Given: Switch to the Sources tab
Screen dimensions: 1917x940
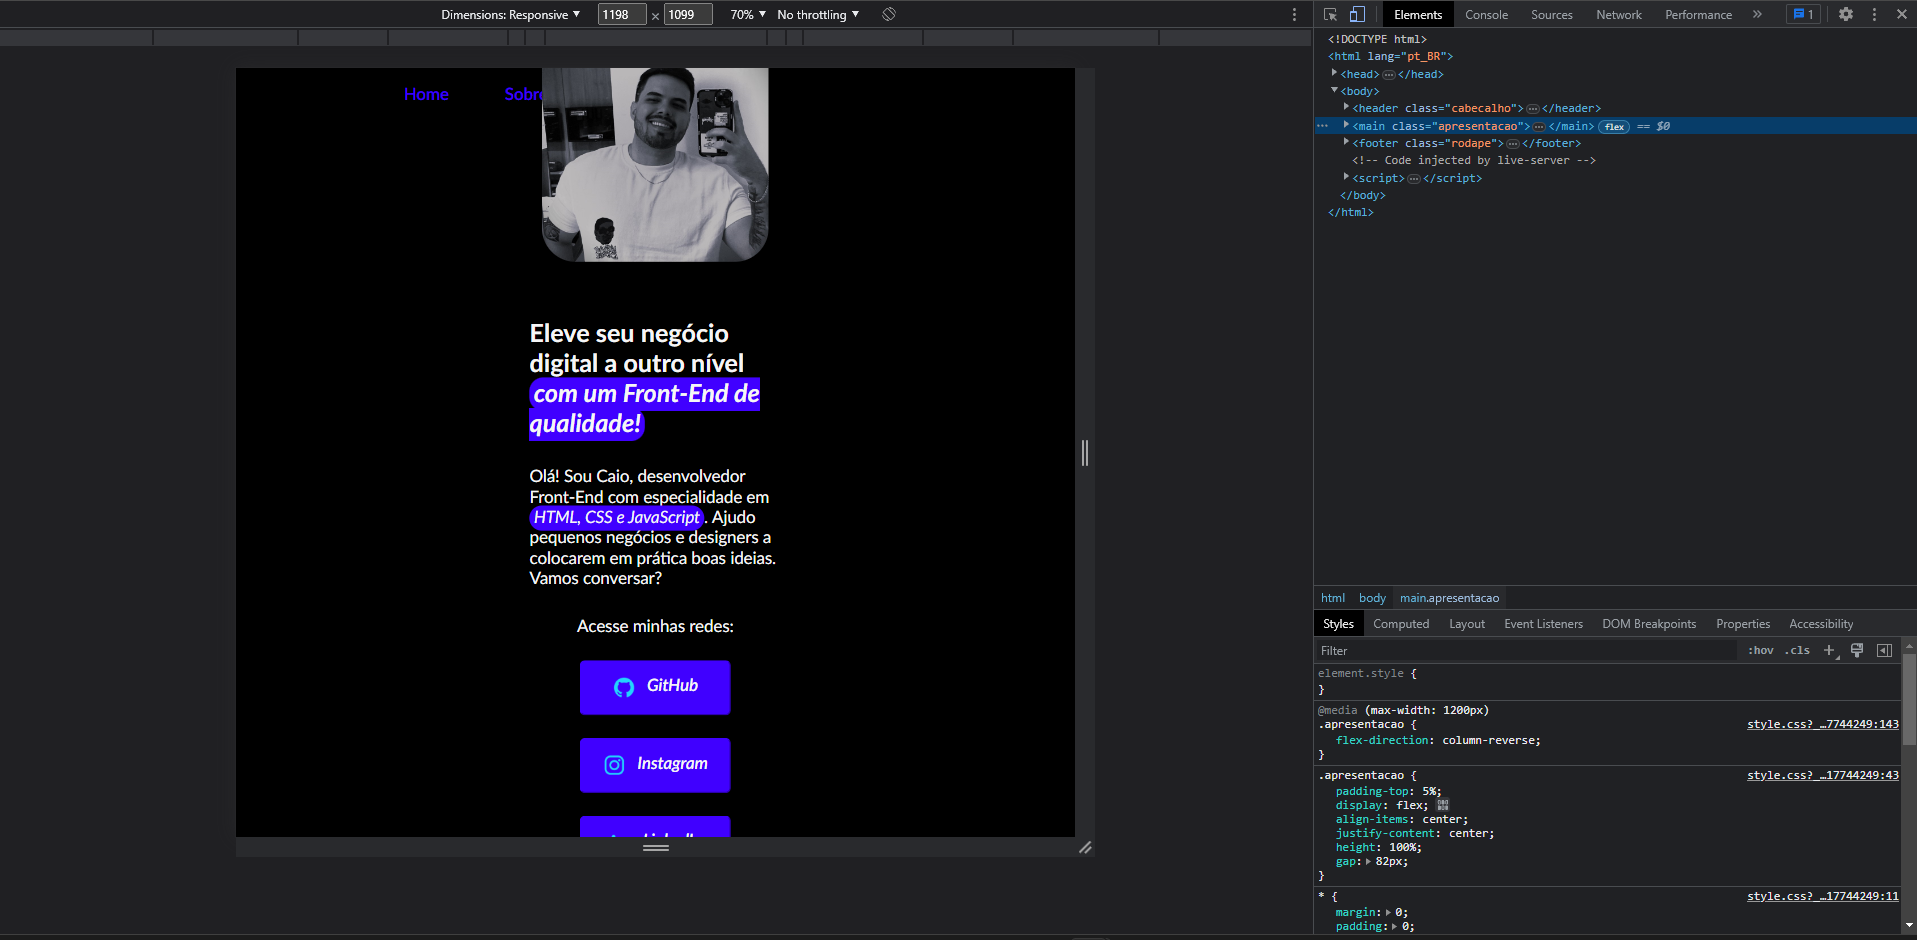Looking at the screenshot, I should [1551, 14].
